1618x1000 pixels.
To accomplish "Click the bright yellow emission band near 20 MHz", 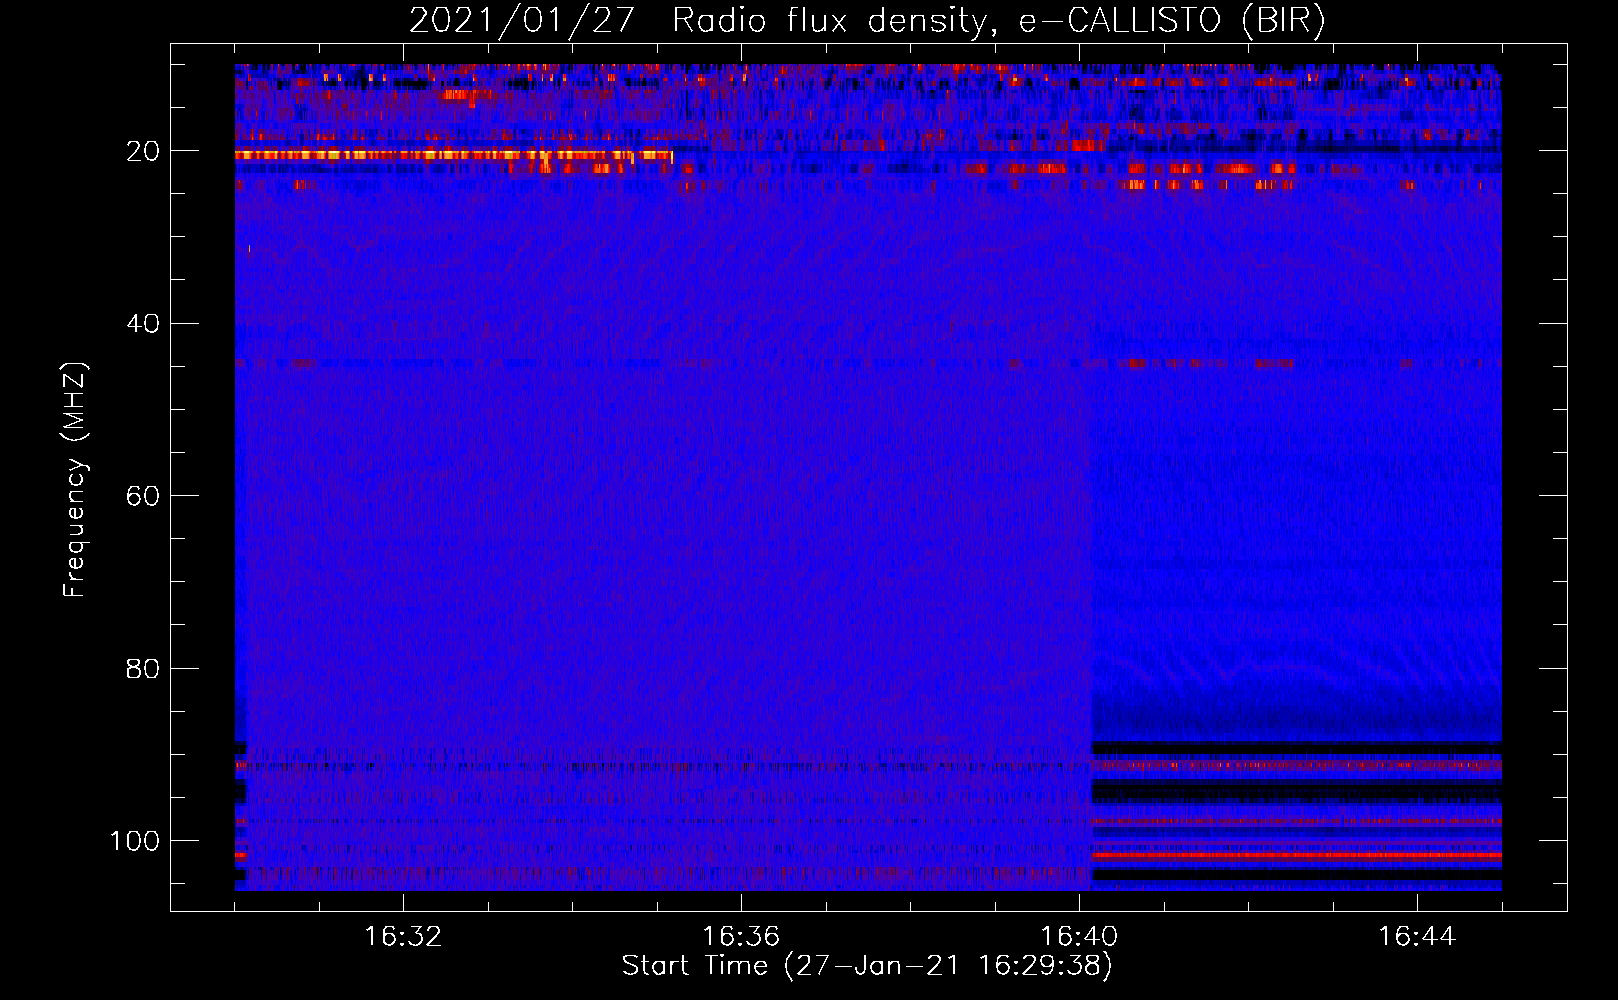I will 454,155.
